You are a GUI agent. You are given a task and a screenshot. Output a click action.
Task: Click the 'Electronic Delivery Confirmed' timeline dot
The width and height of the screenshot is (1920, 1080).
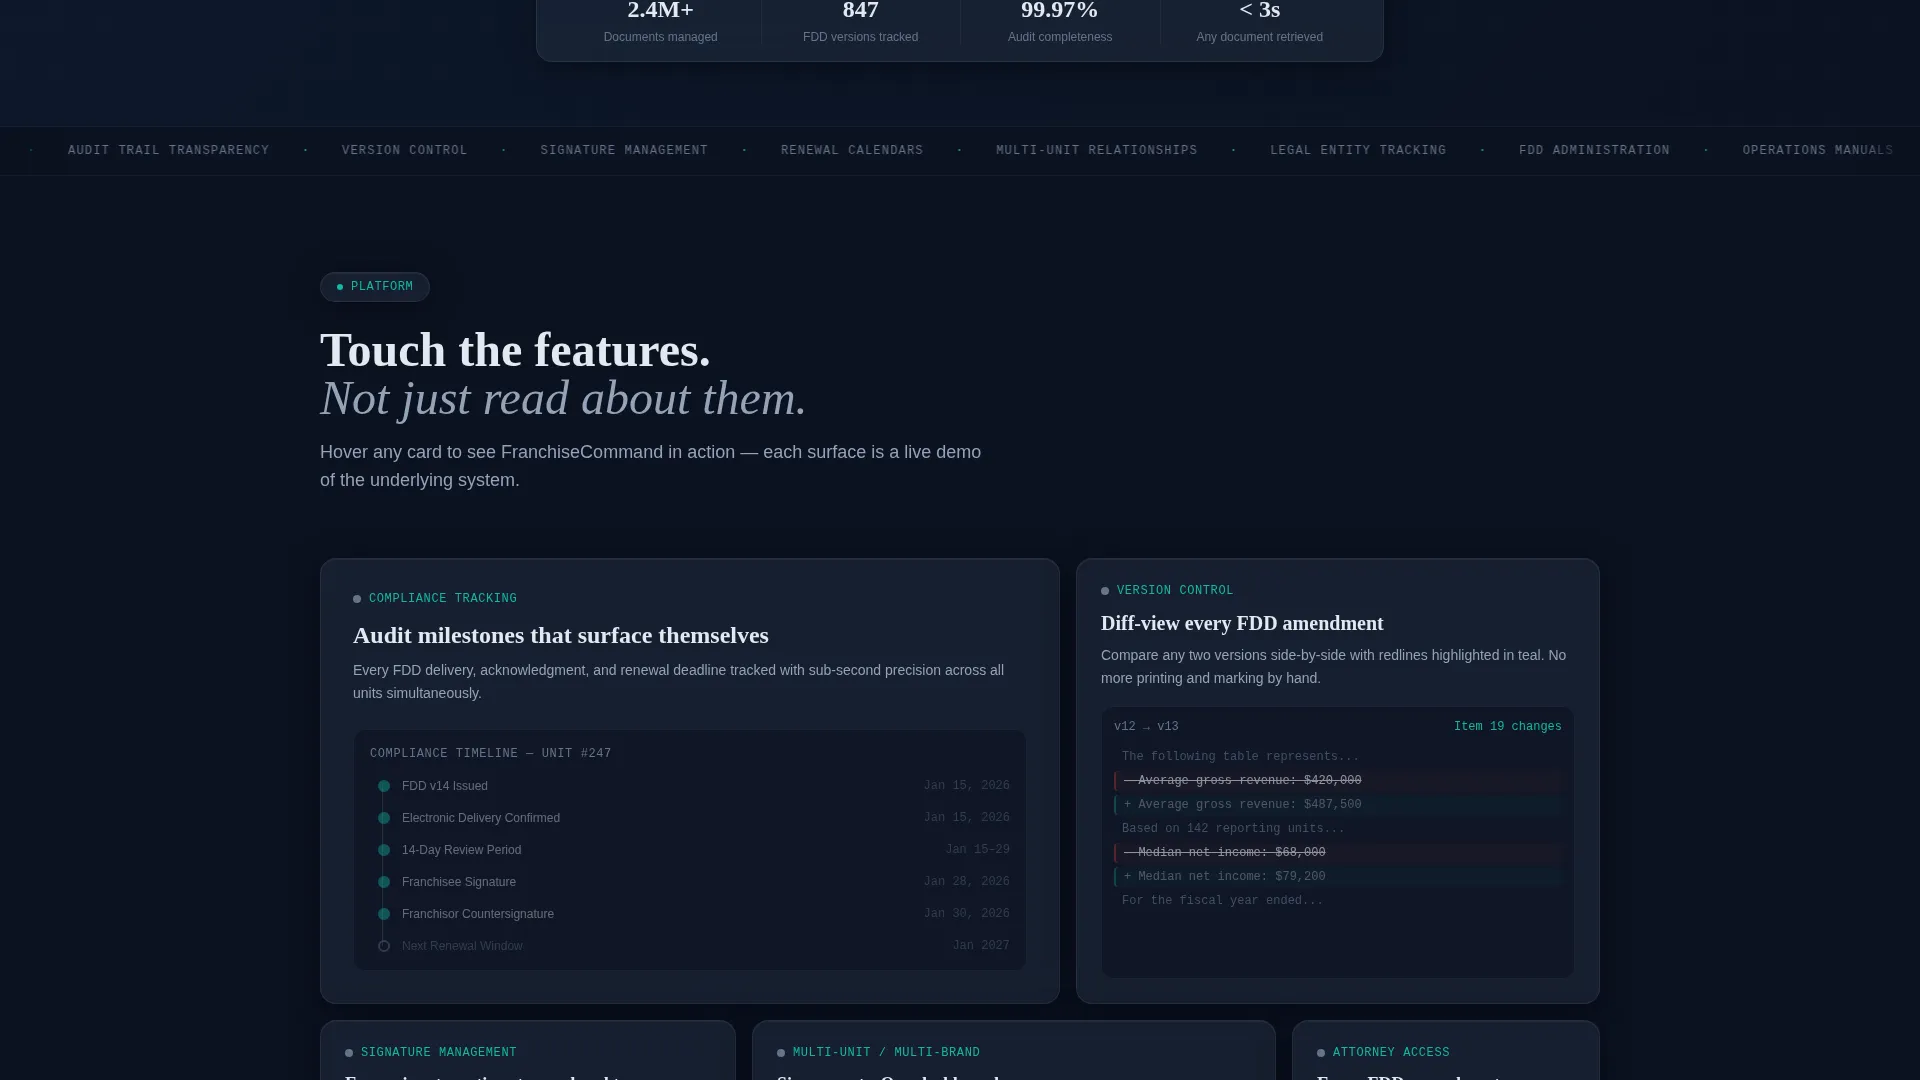[384, 818]
